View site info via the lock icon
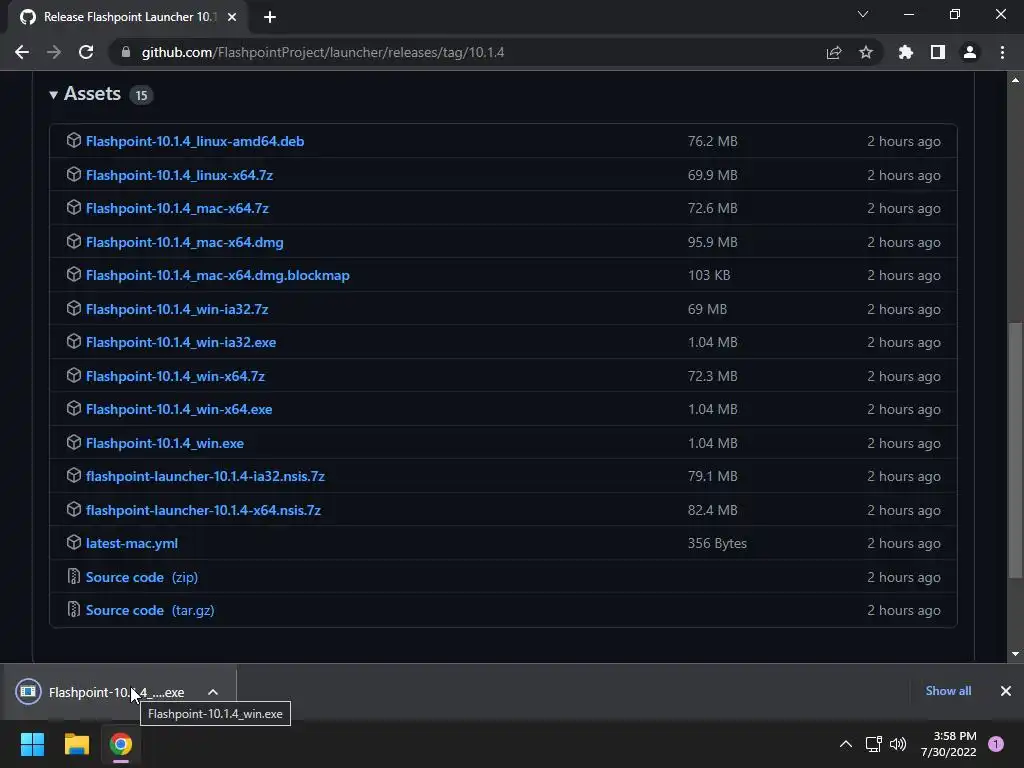 click(126, 52)
